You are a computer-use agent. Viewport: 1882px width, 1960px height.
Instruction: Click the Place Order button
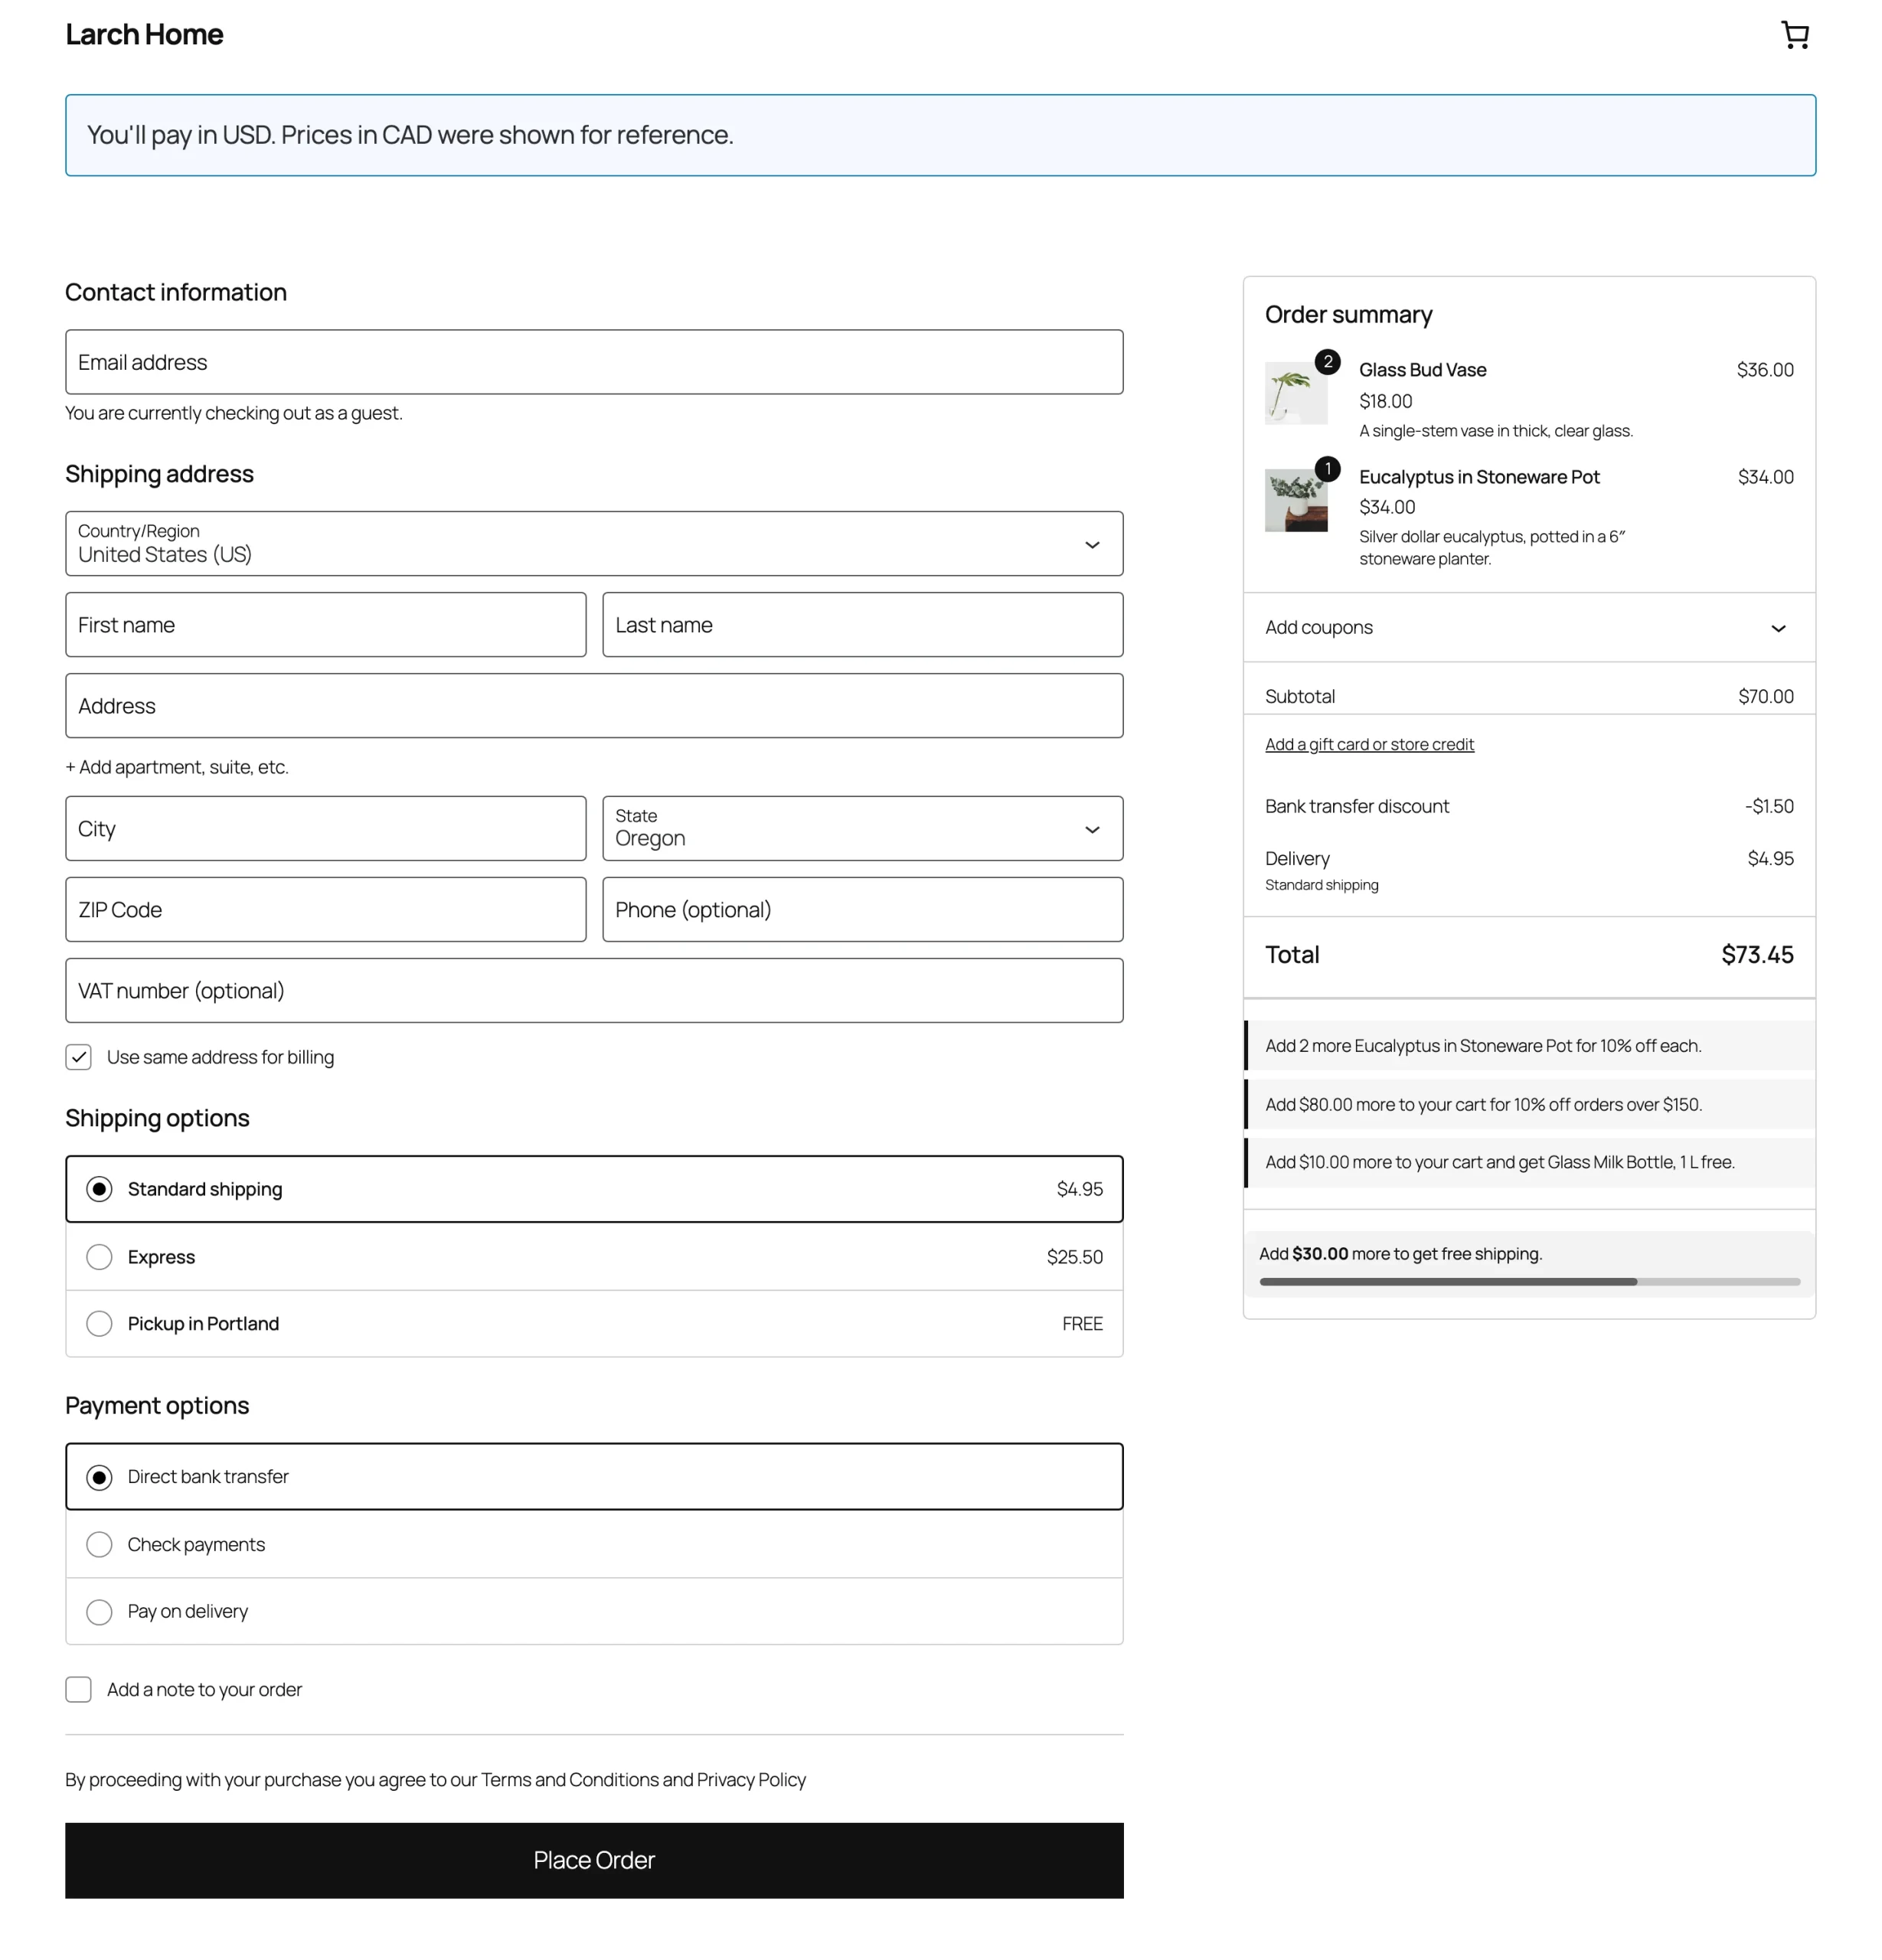pyautogui.click(x=594, y=1860)
